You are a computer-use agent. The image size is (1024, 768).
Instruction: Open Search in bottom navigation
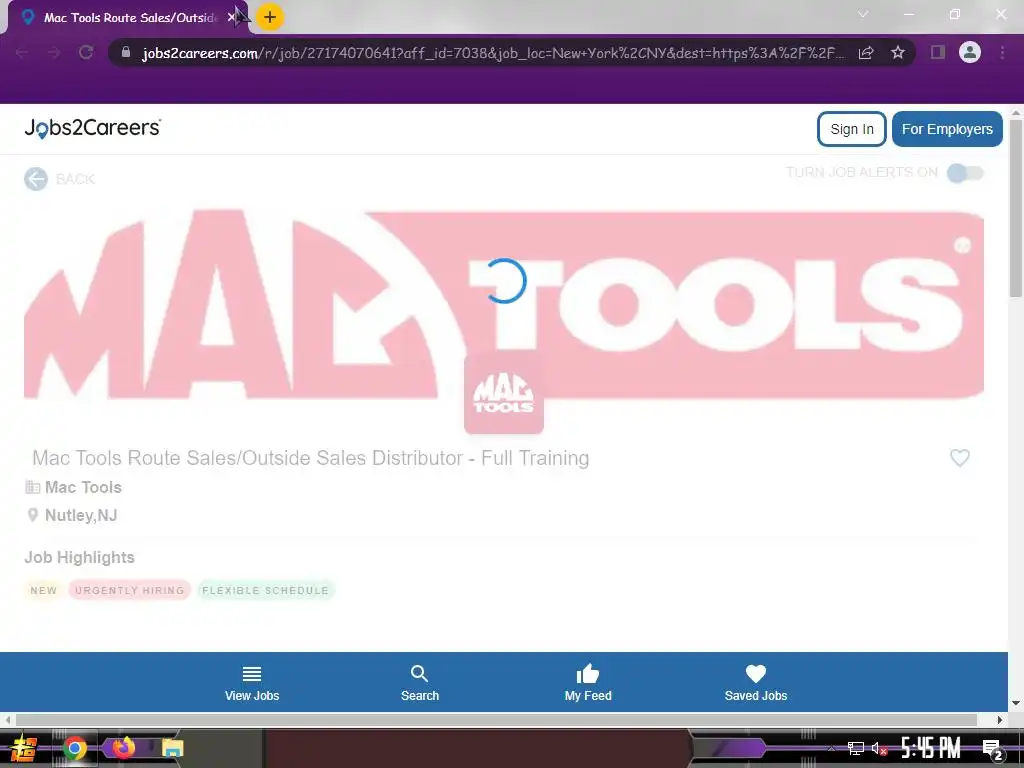pos(420,683)
